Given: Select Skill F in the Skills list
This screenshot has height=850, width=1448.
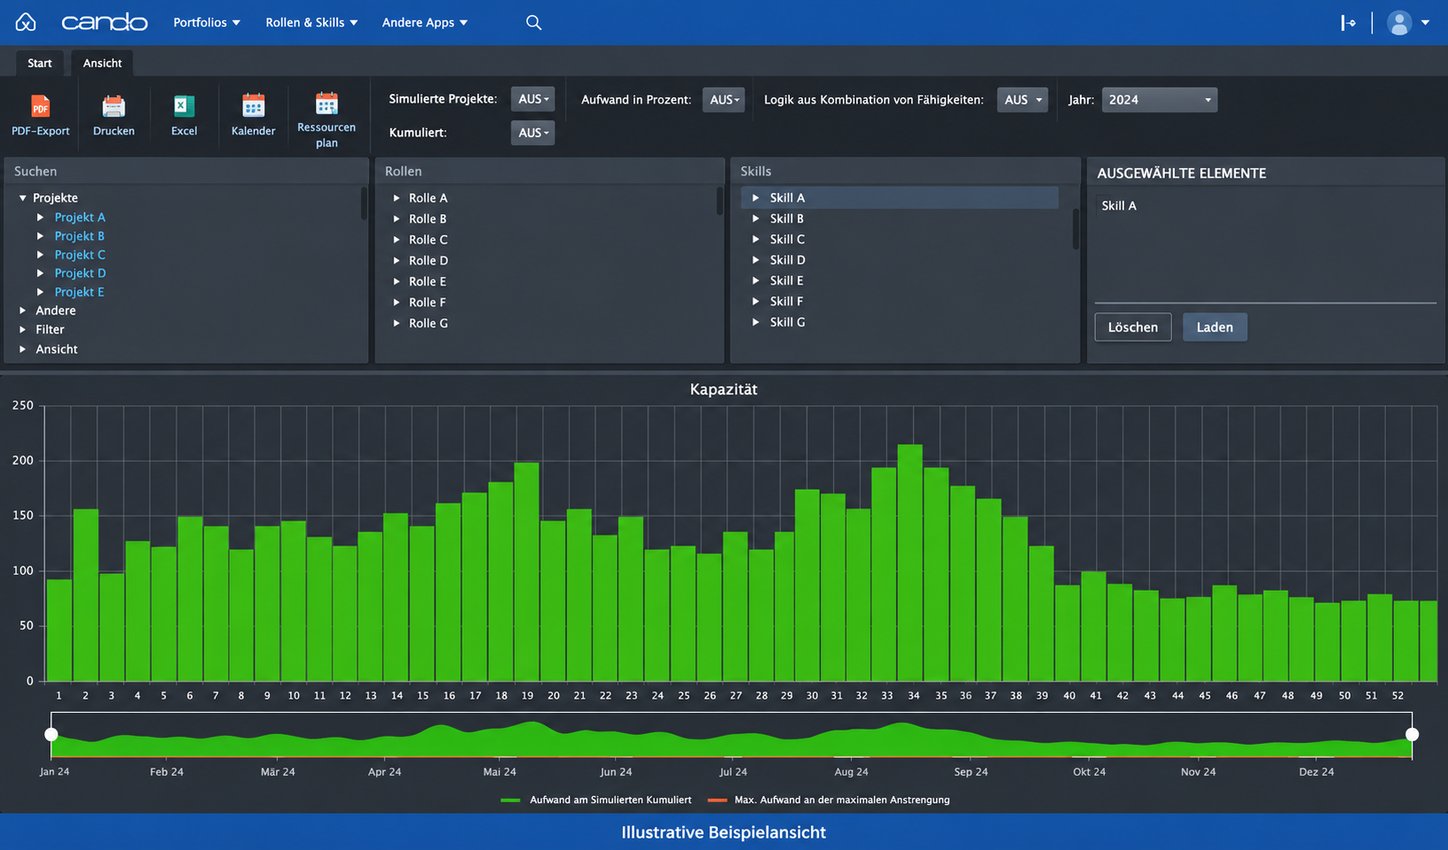Looking at the screenshot, I should click(x=786, y=301).
